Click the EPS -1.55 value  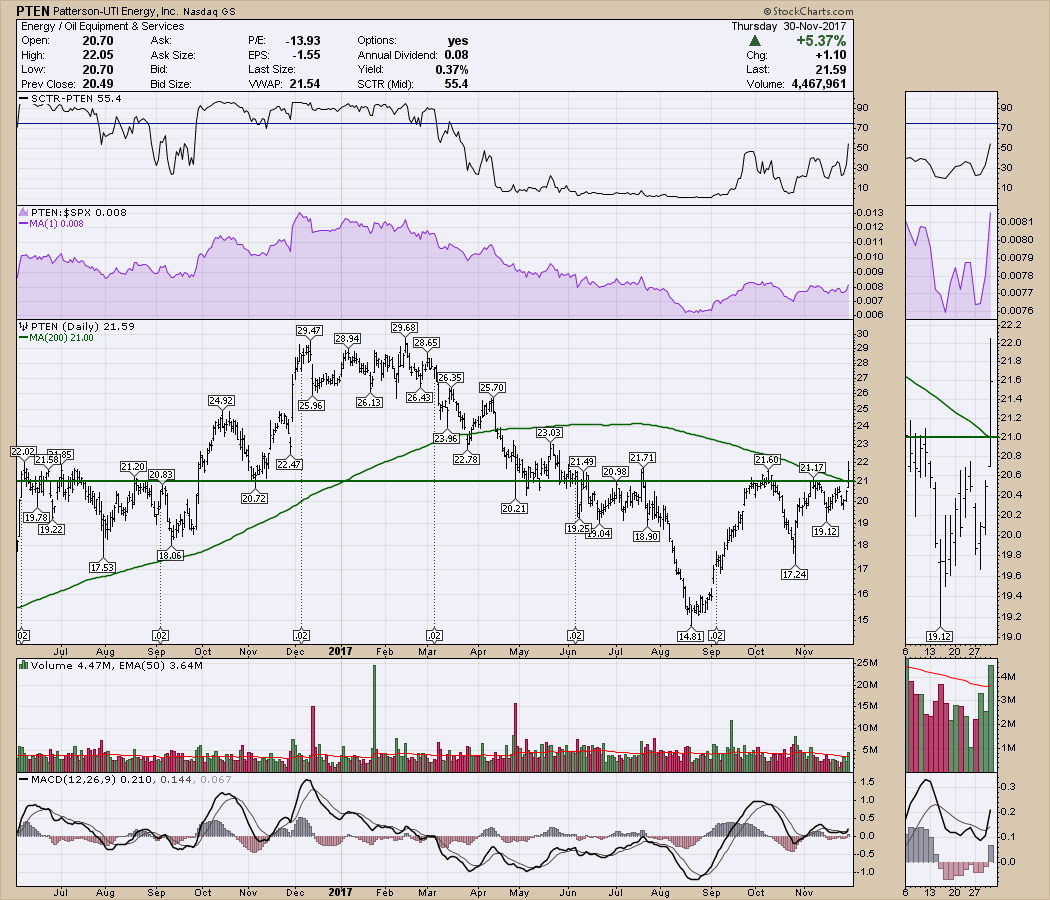(x=307, y=55)
